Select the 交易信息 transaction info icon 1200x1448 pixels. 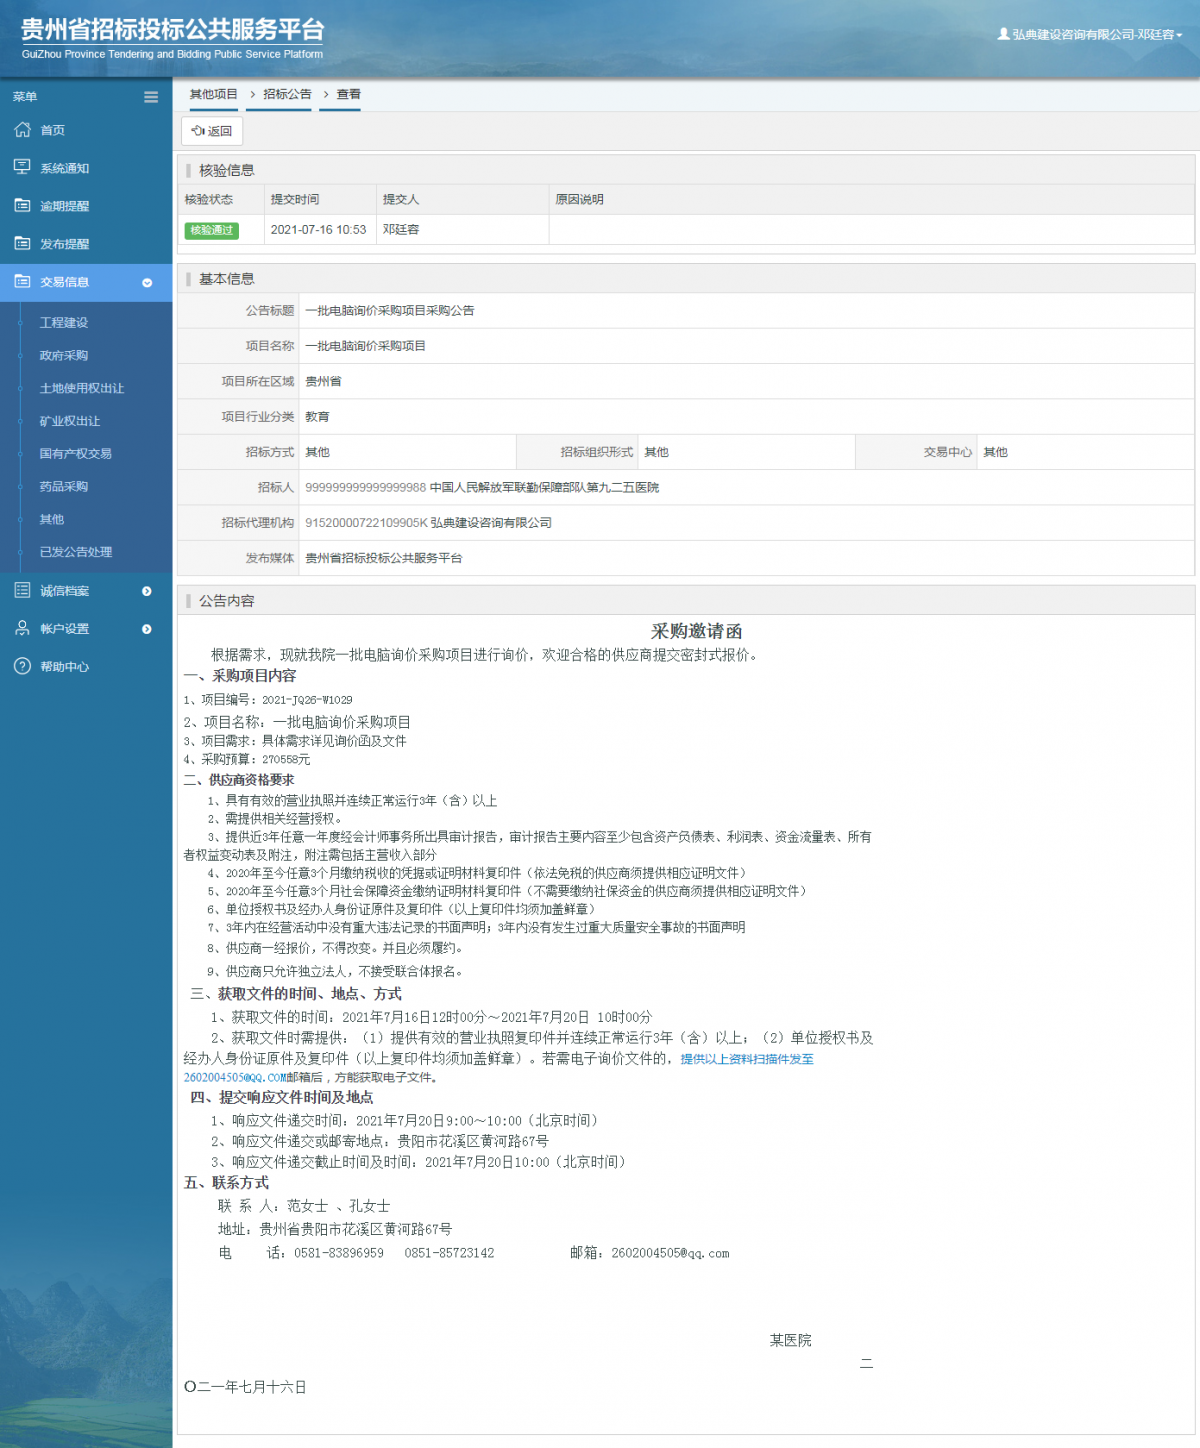(22, 281)
